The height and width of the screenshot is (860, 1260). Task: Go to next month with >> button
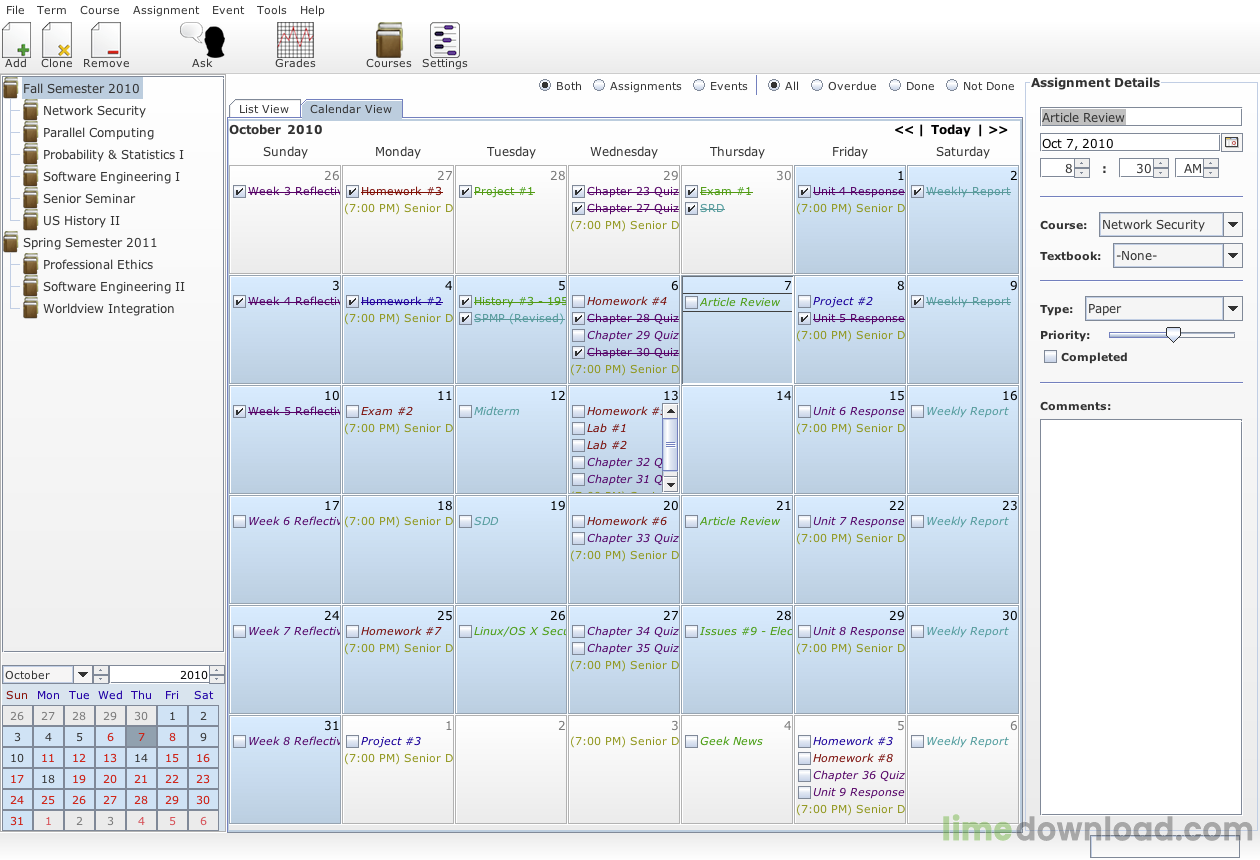[998, 130]
